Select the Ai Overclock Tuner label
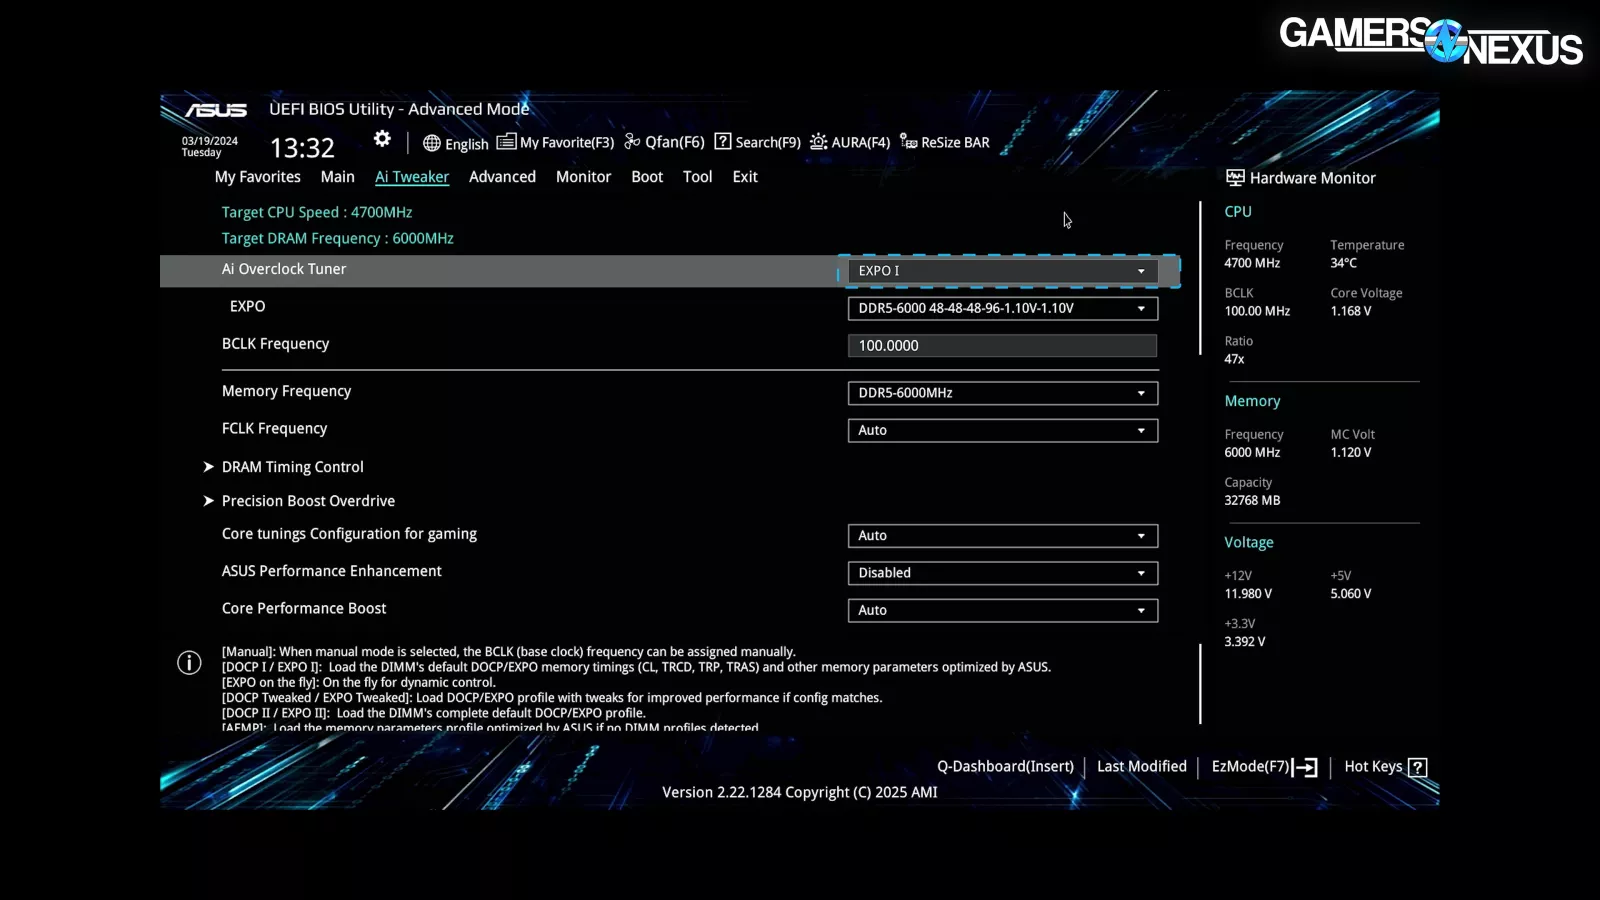The image size is (1600, 900). [284, 269]
